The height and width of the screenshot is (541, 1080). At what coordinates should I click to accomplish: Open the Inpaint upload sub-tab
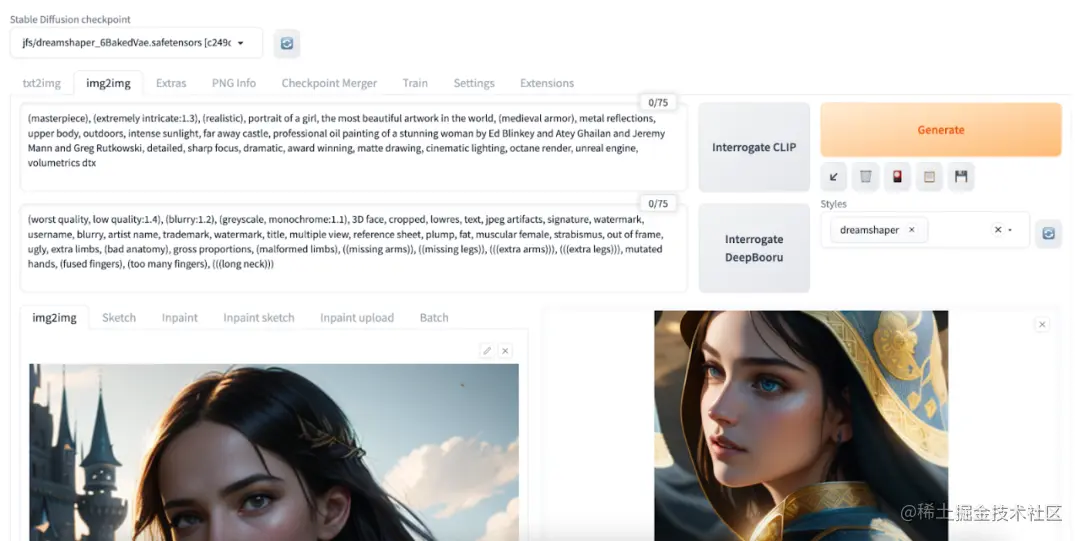(x=357, y=318)
